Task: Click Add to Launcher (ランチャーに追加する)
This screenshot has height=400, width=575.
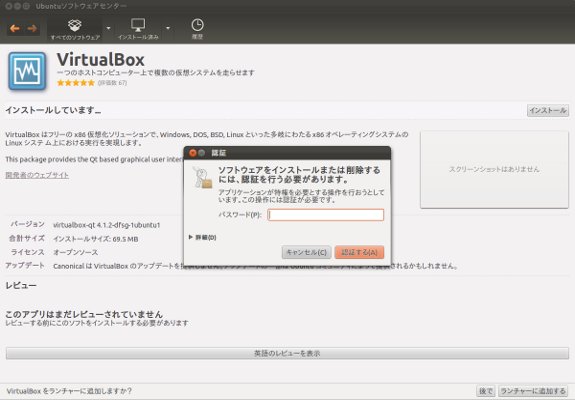Action: 533,391
